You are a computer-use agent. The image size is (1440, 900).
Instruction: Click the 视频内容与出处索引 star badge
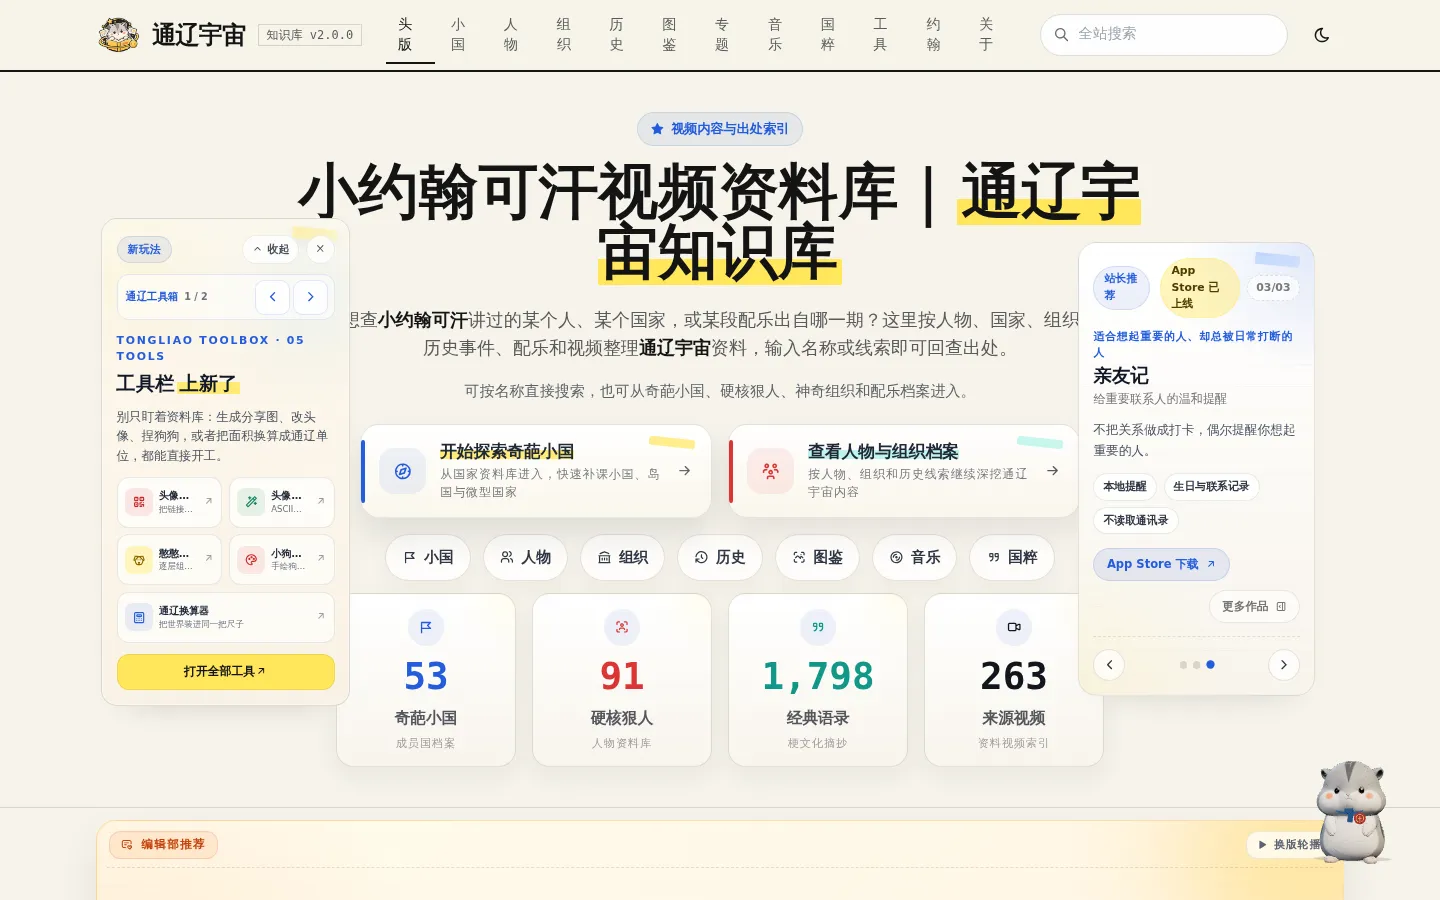(x=720, y=129)
